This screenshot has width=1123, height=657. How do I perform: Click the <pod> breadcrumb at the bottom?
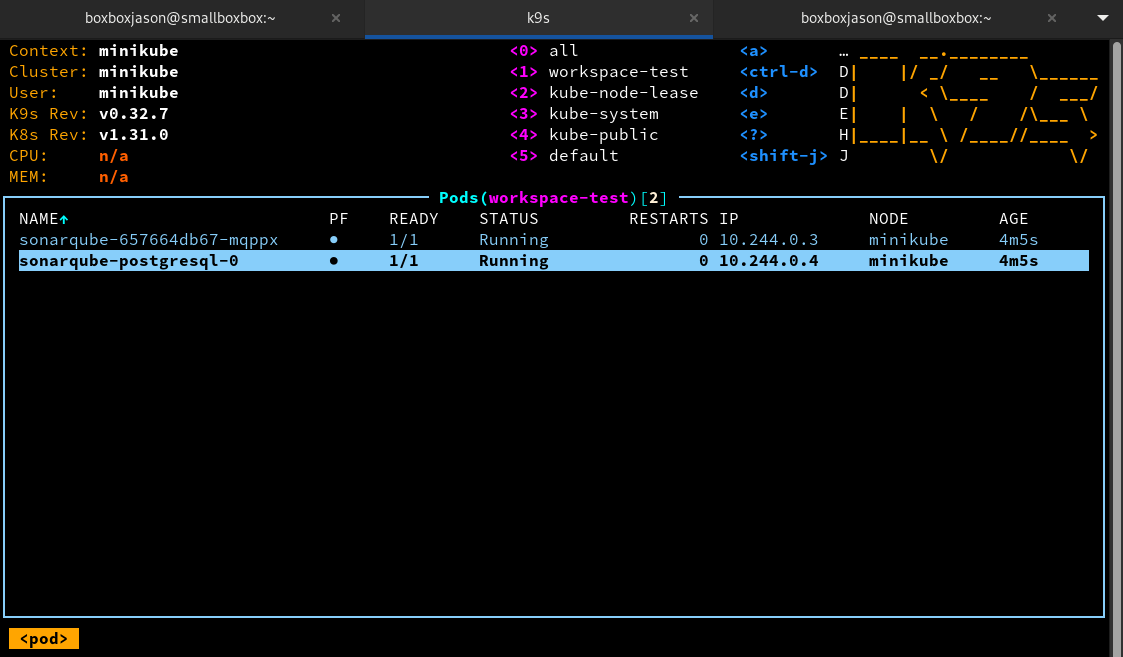click(x=44, y=638)
